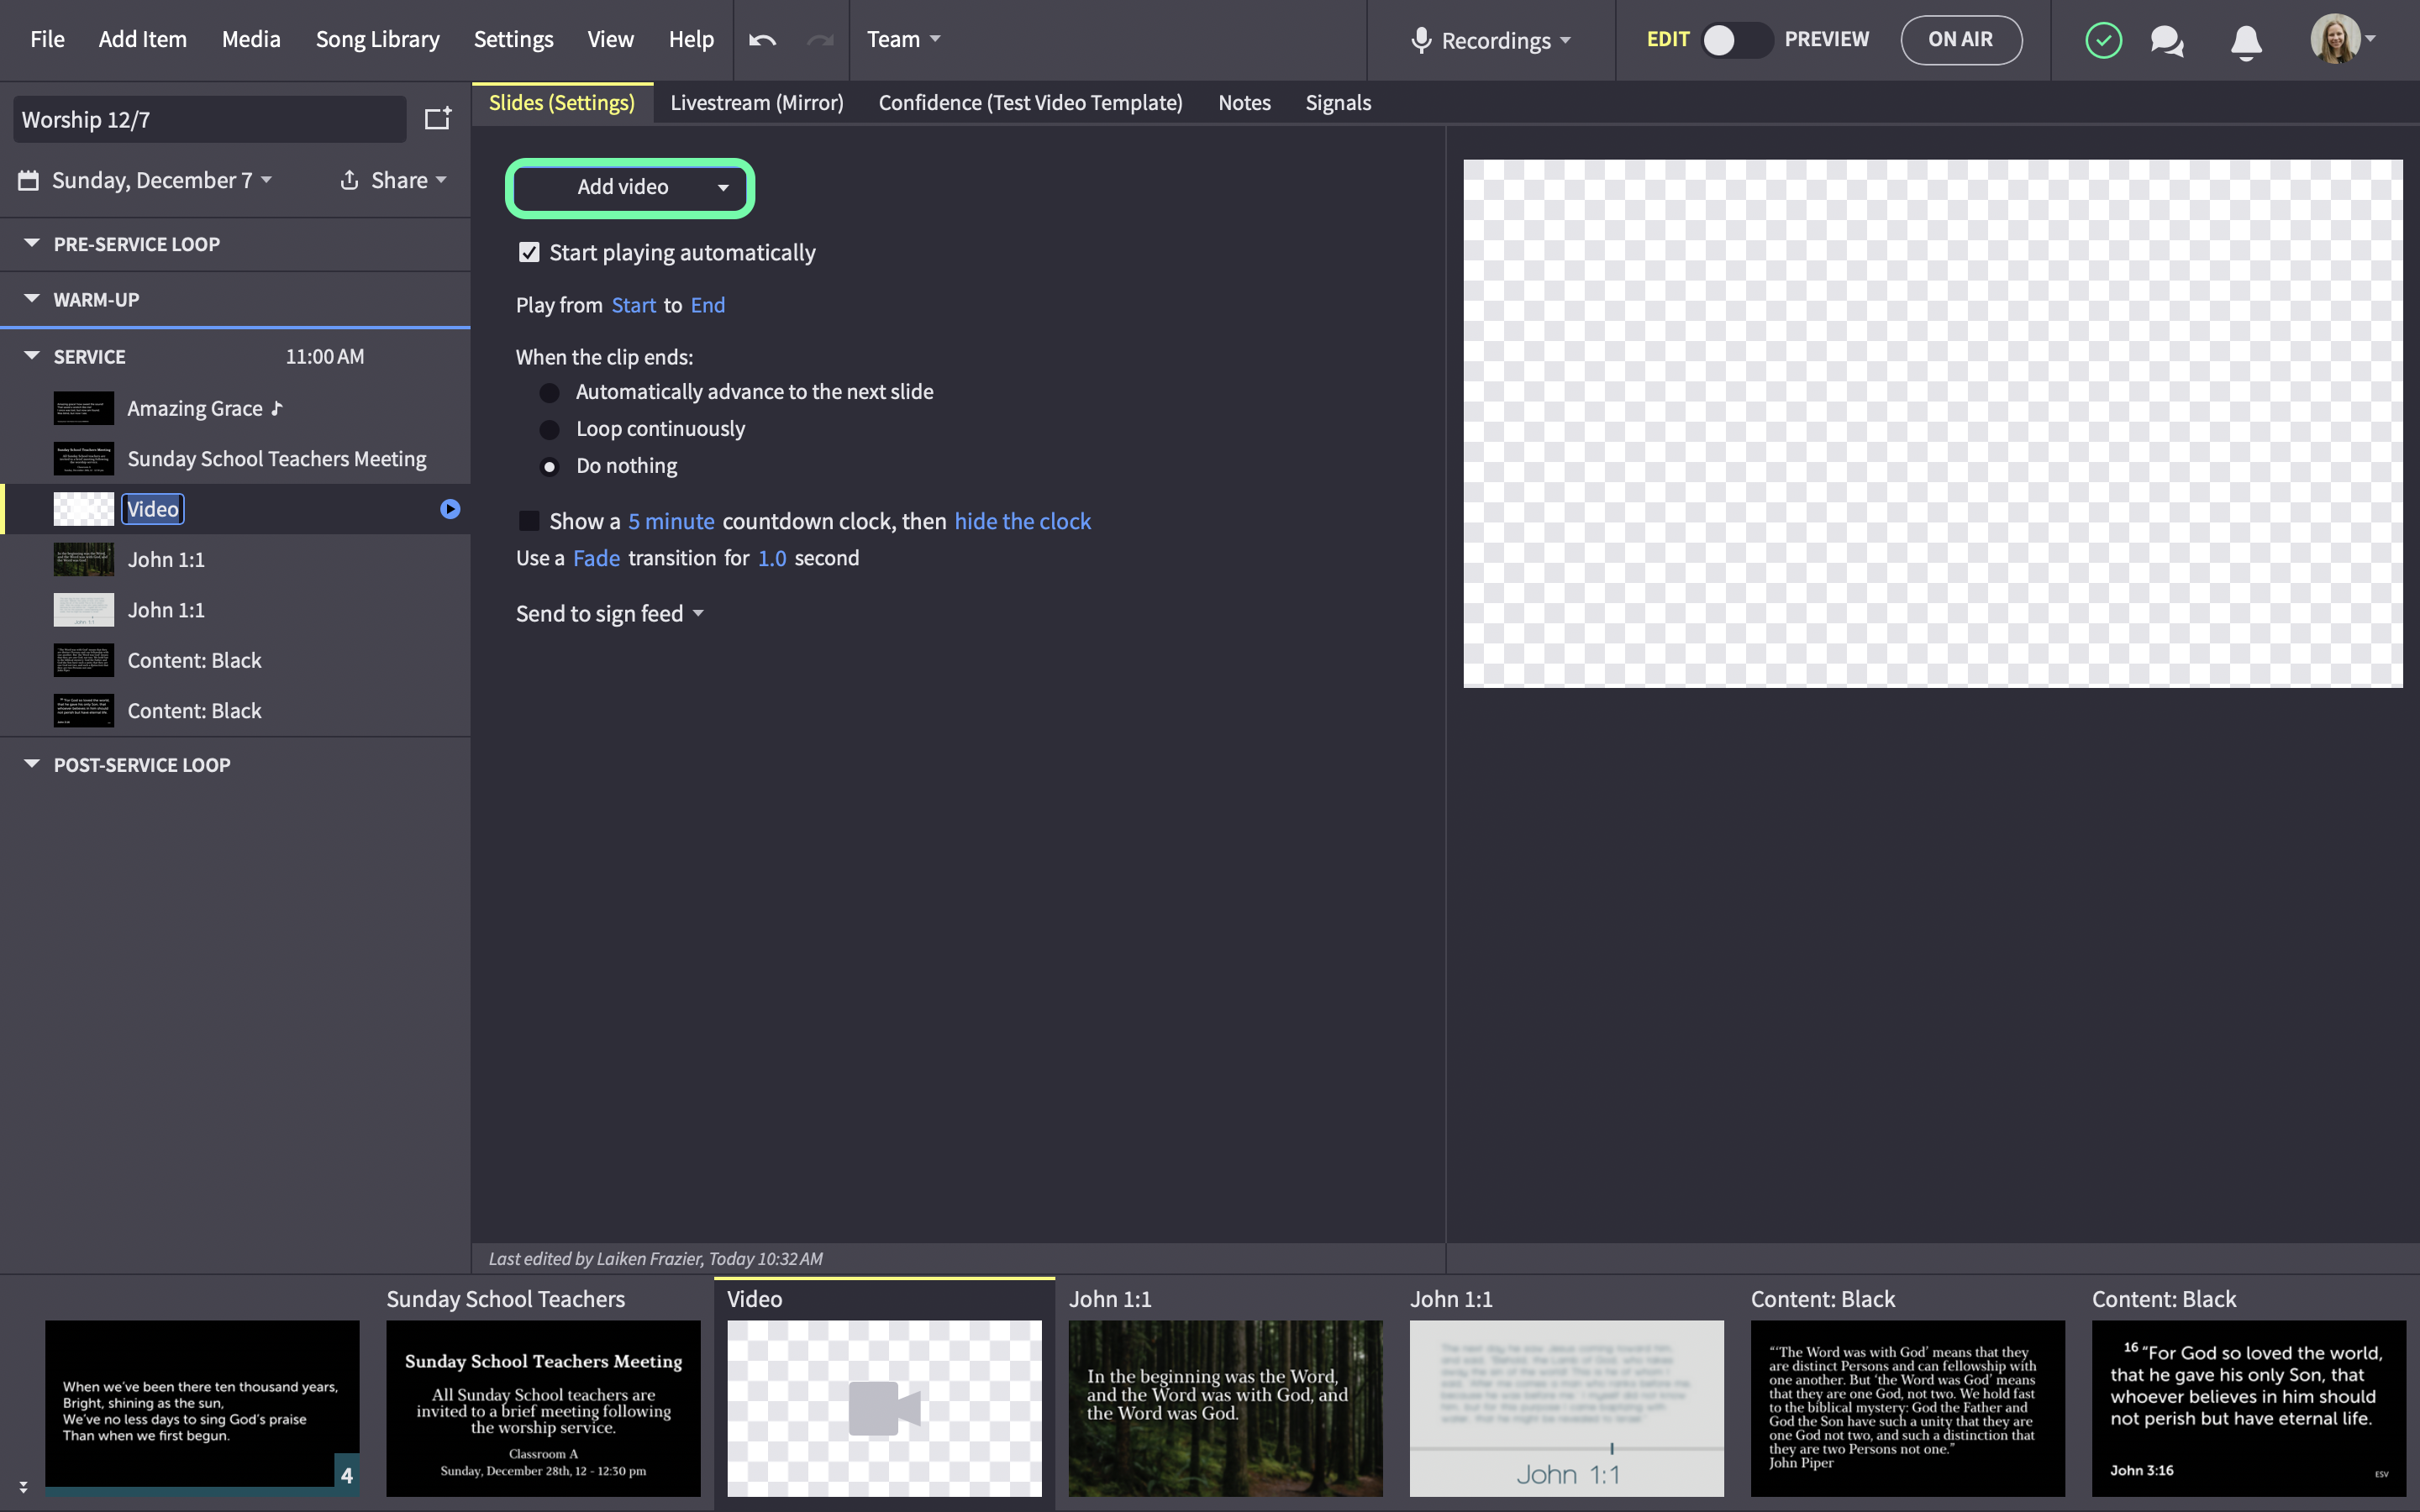Open the user profile avatar
The height and width of the screenshot is (1512, 2420).
[x=2335, y=39]
